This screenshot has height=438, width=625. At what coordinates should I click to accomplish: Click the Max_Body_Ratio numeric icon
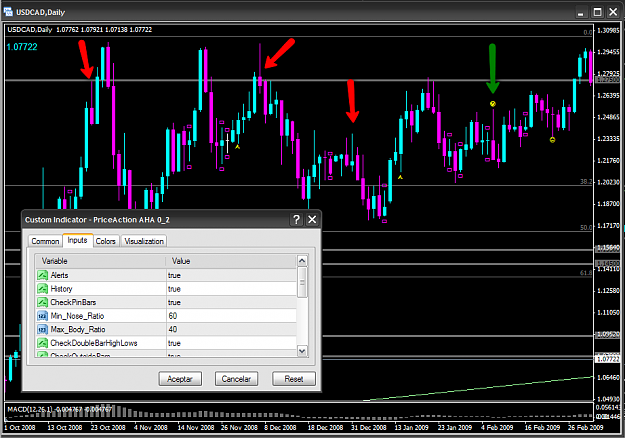pos(42,329)
